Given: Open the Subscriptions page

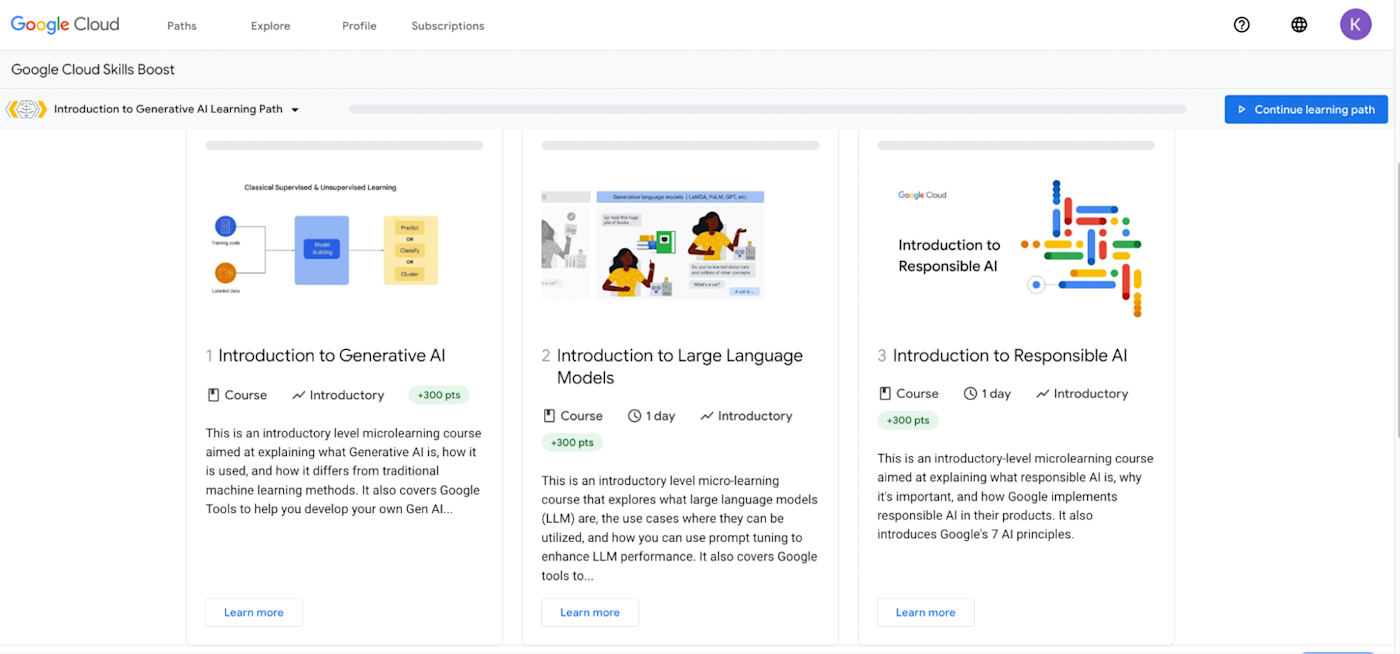Looking at the screenshot, I should (x=448, y=26).
